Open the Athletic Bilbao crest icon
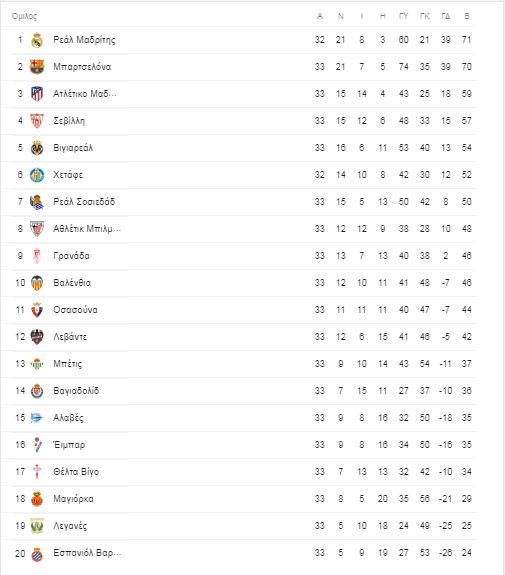Screen dimensions: 505x575 (x=37, y=229)
